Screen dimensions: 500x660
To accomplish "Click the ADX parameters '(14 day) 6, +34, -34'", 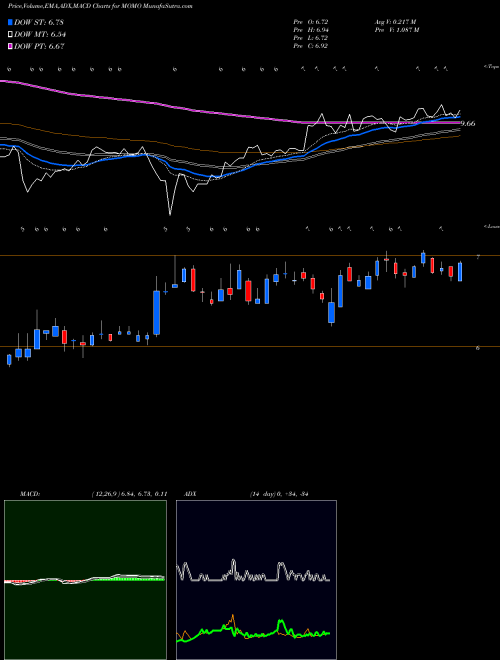I will pyautogui.click(x=279, y=494).
